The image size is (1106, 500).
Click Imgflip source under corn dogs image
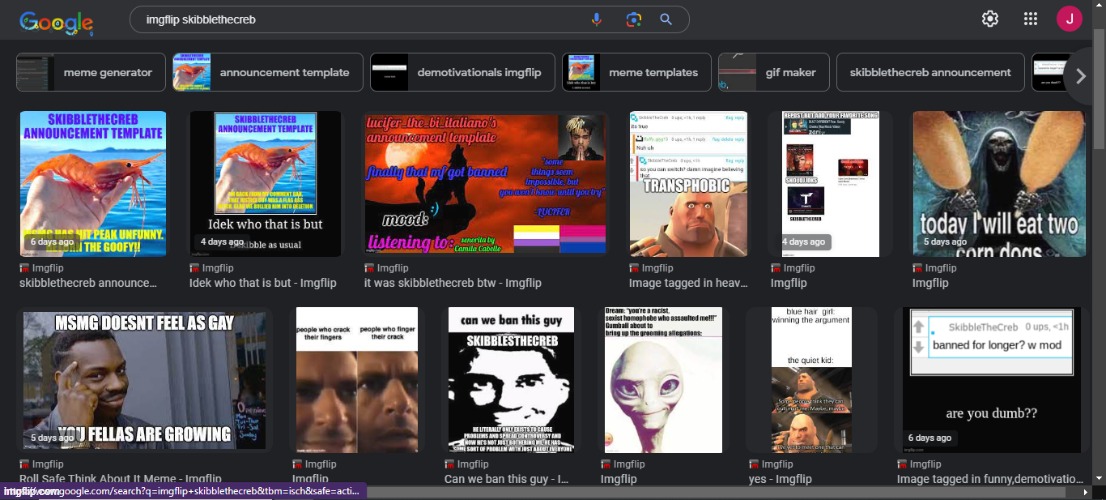940,268
